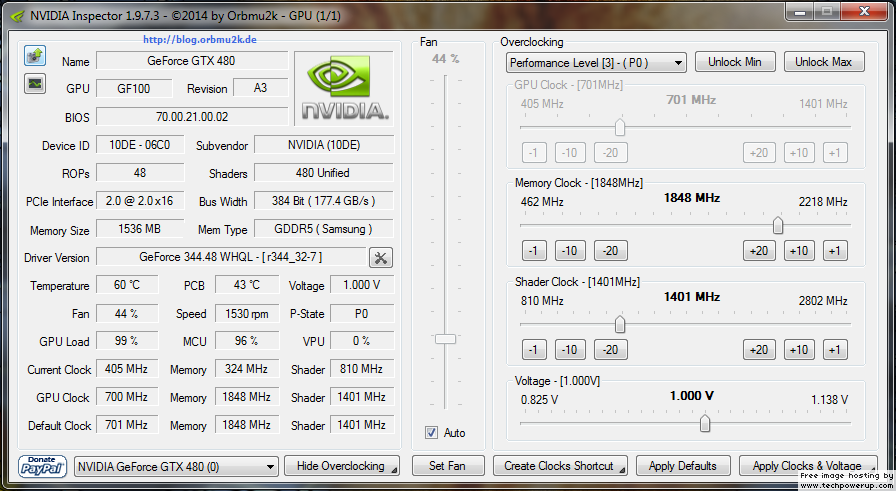This screenshot has height=491, width=896.
Task: Click the Mem Type value GDDR5 ( Samsung )
Action: 324,229
